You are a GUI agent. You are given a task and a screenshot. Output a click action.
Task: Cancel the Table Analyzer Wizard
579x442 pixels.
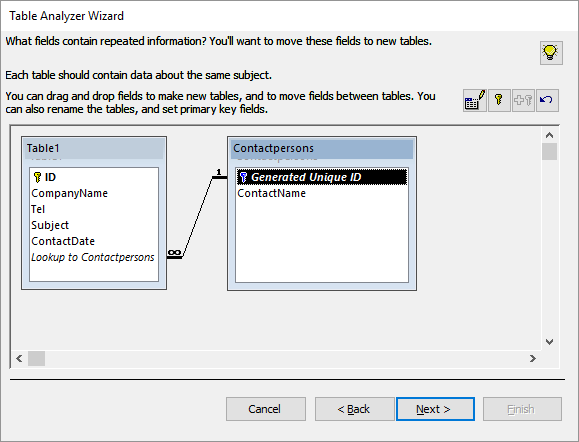click(266, 409)
